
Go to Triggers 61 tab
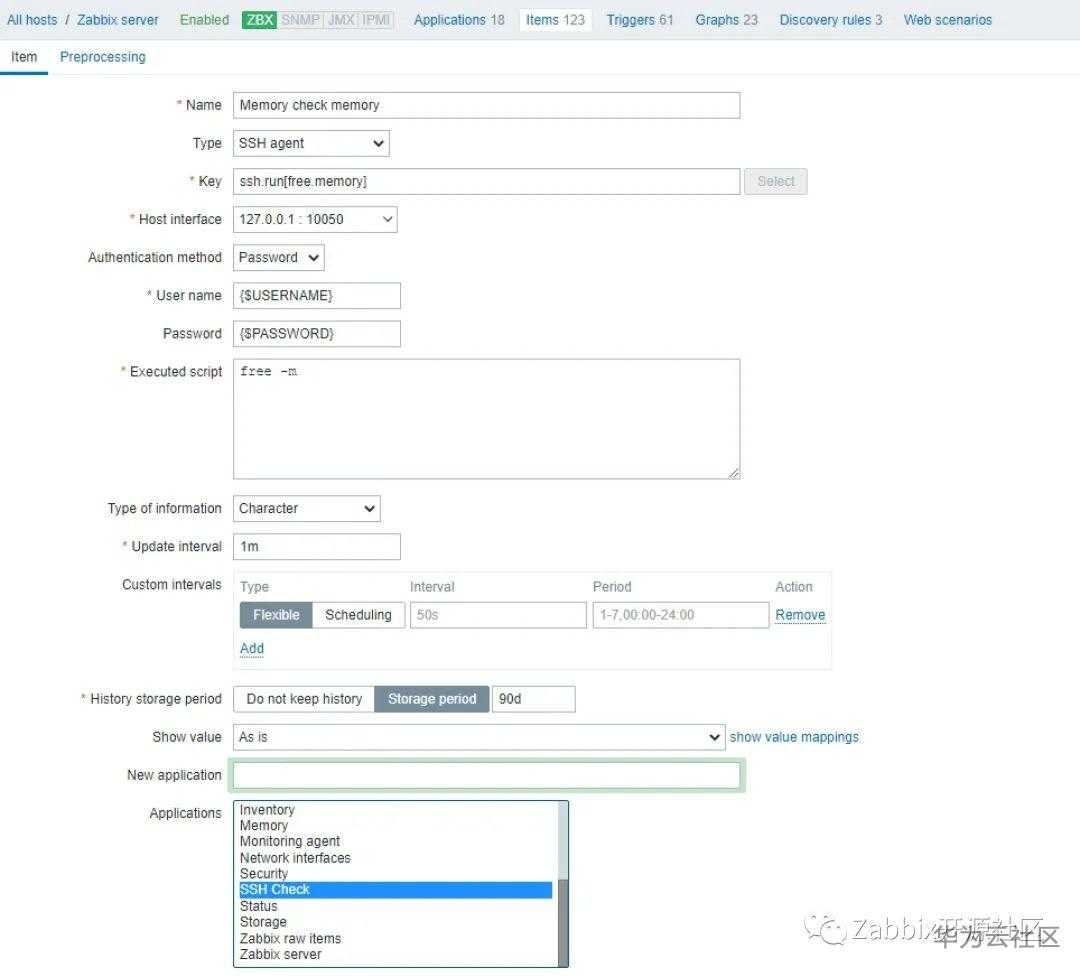640,20
